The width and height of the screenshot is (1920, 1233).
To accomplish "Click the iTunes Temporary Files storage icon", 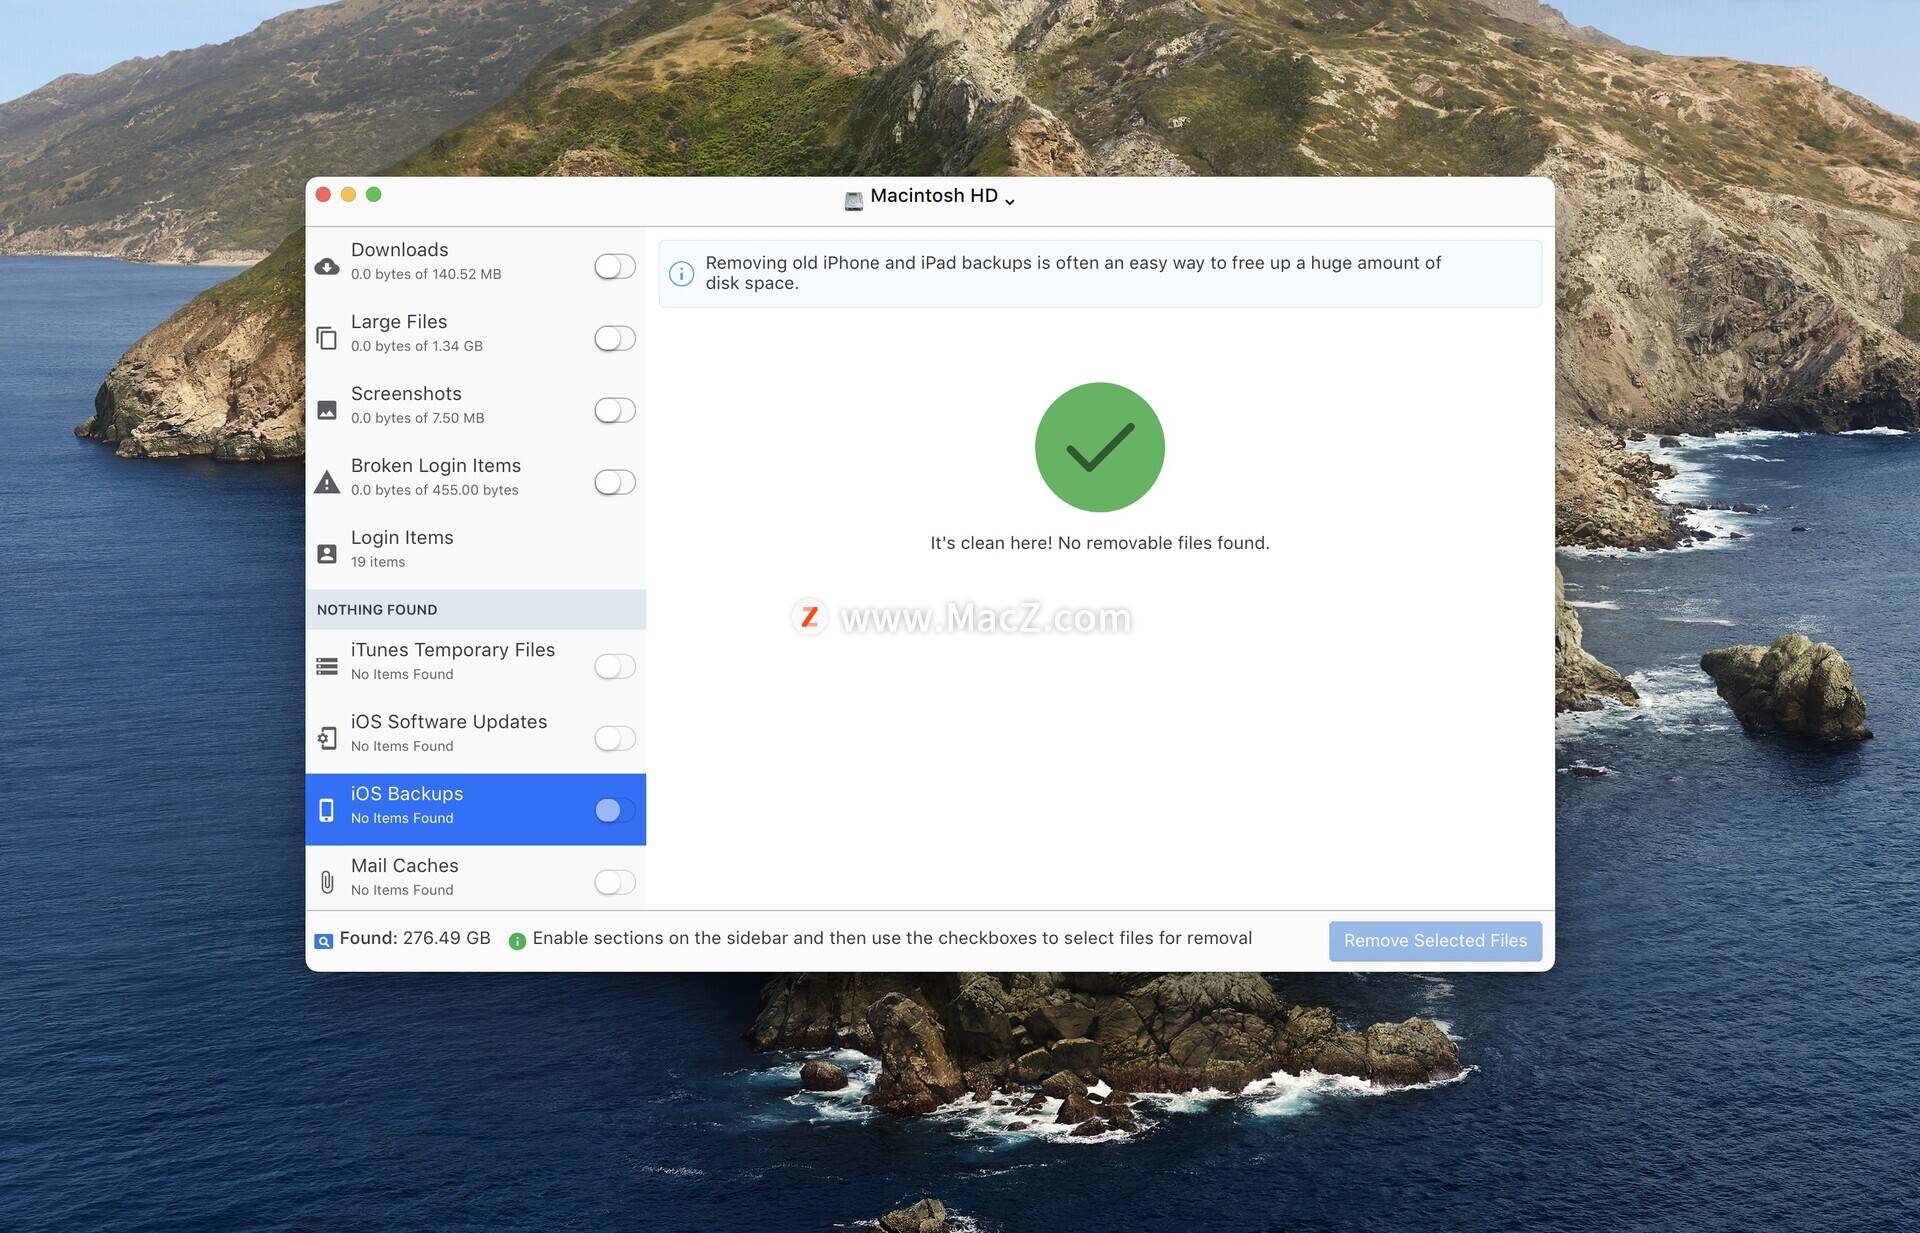I will [x=327, y=666].
